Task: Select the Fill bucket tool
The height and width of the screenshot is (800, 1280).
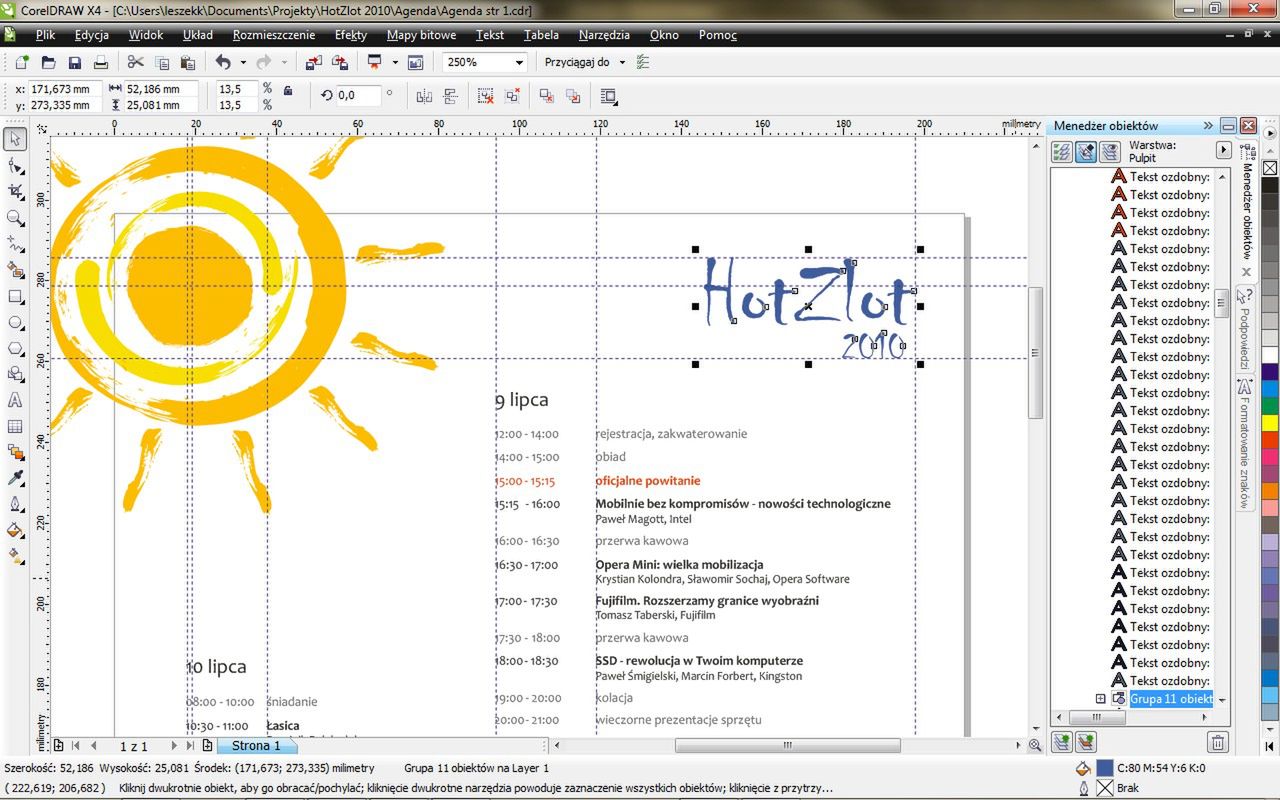Action: [15, 530]
